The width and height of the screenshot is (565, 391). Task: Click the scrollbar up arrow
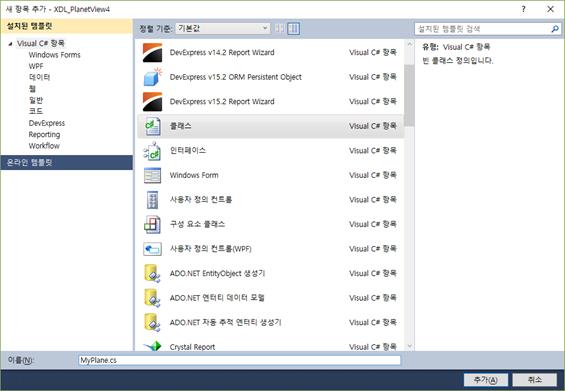(409, 44)
